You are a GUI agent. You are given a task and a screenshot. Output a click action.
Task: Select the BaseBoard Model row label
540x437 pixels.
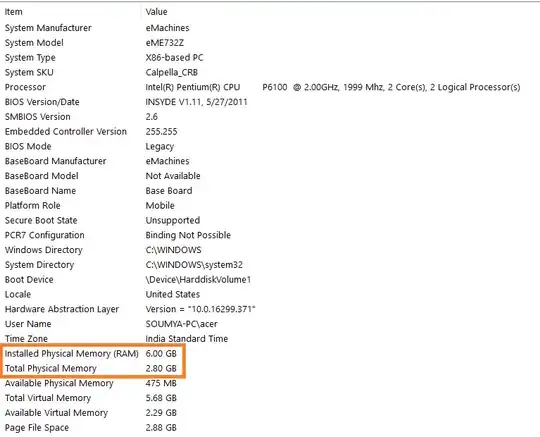(x=42, y=176)
